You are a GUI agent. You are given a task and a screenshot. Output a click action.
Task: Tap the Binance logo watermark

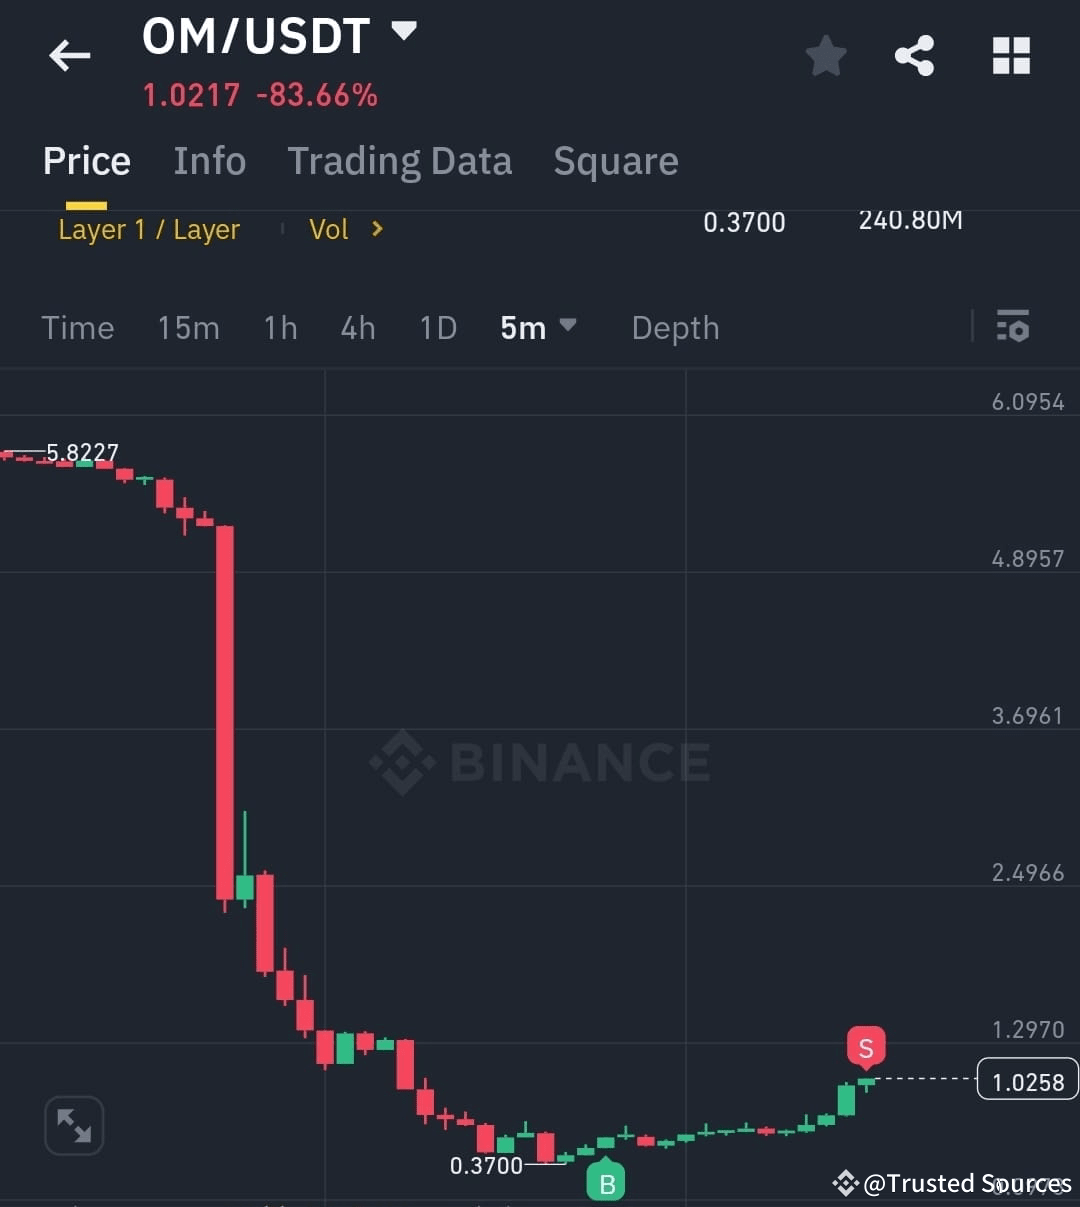540,763
